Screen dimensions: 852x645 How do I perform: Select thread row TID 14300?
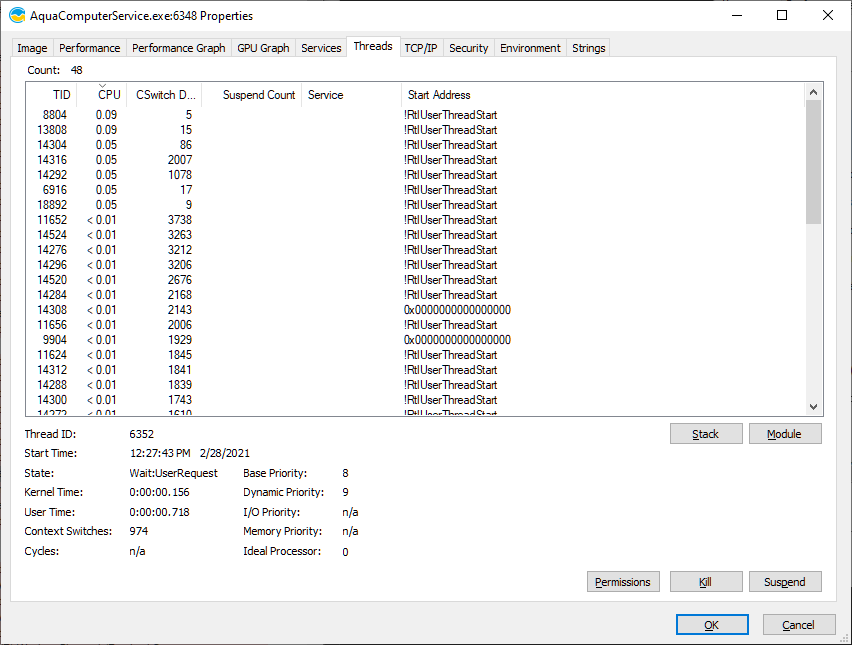point(415,400)
